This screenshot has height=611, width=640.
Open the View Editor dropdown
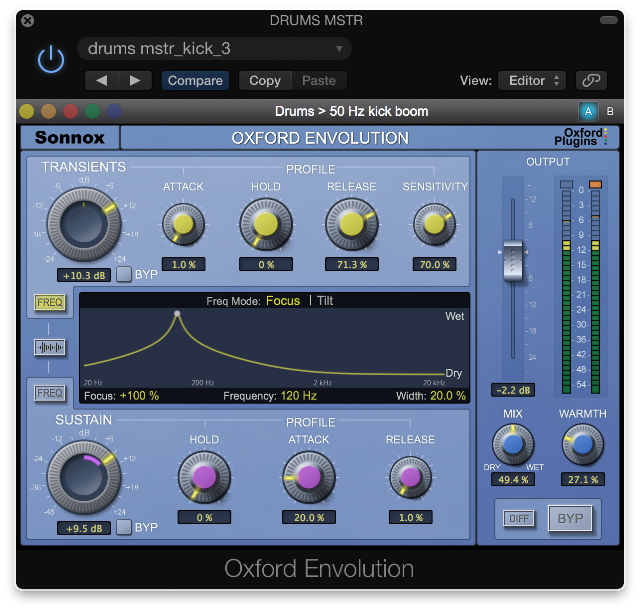pyautogui.click(x=532, y=80)
